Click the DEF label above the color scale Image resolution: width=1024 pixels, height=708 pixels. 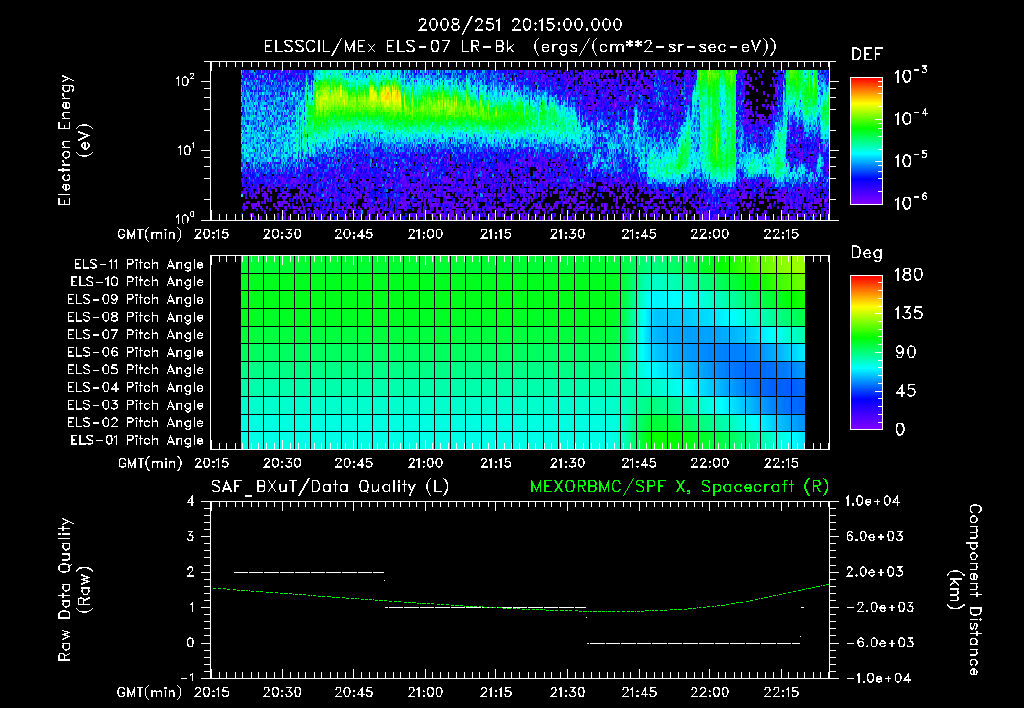(867, 55)
